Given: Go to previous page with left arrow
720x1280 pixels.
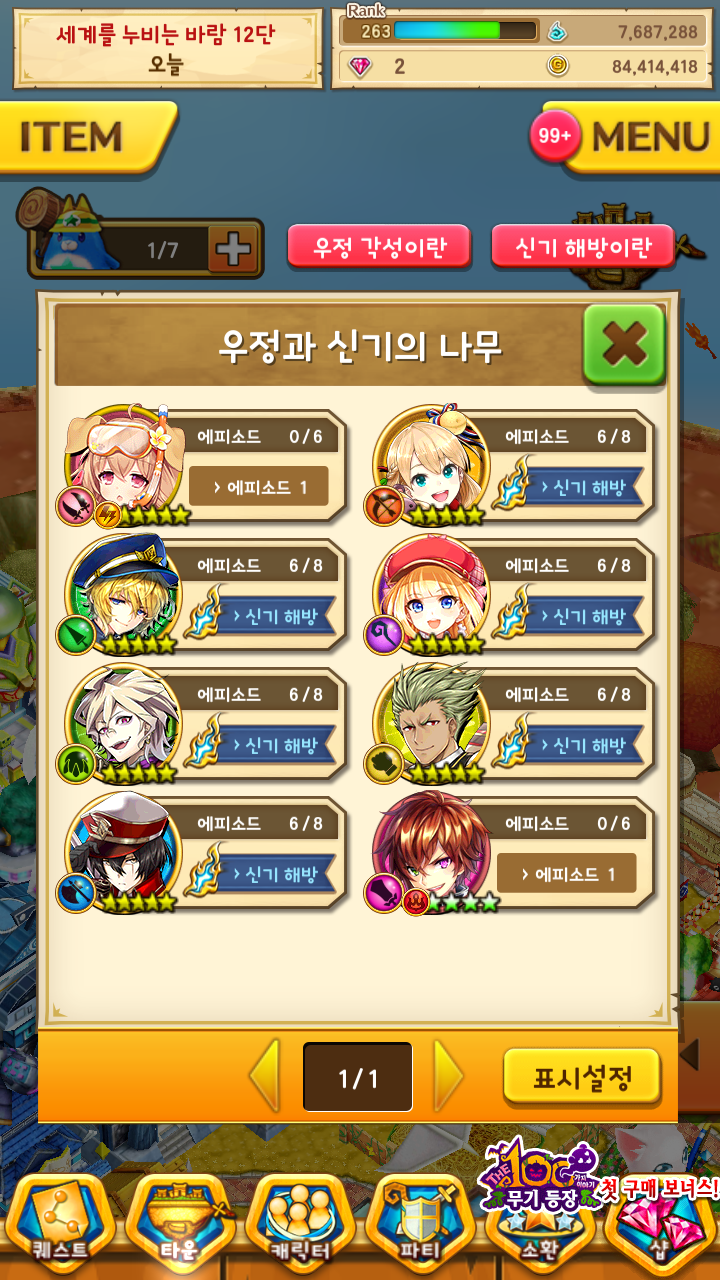Looking at the screenshot, I should click(x=265, y=1076).
